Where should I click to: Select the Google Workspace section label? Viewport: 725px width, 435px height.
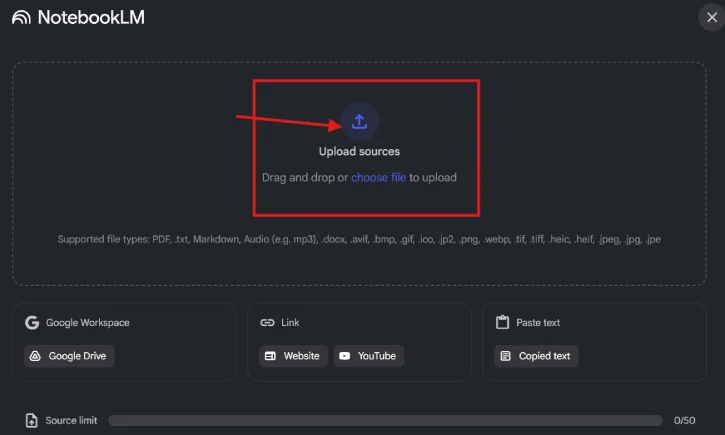(x=89, y=323)
